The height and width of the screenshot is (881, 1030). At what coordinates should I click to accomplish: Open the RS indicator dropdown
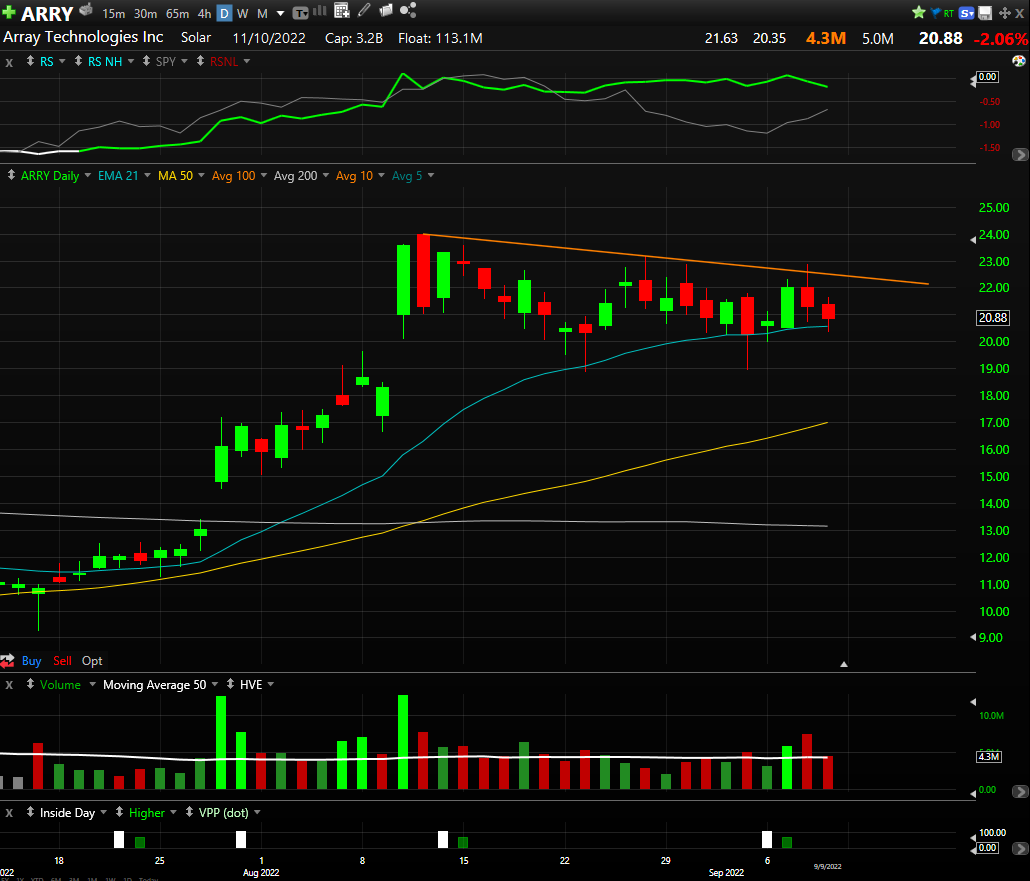pyautogui.click(x=62, y=61)
